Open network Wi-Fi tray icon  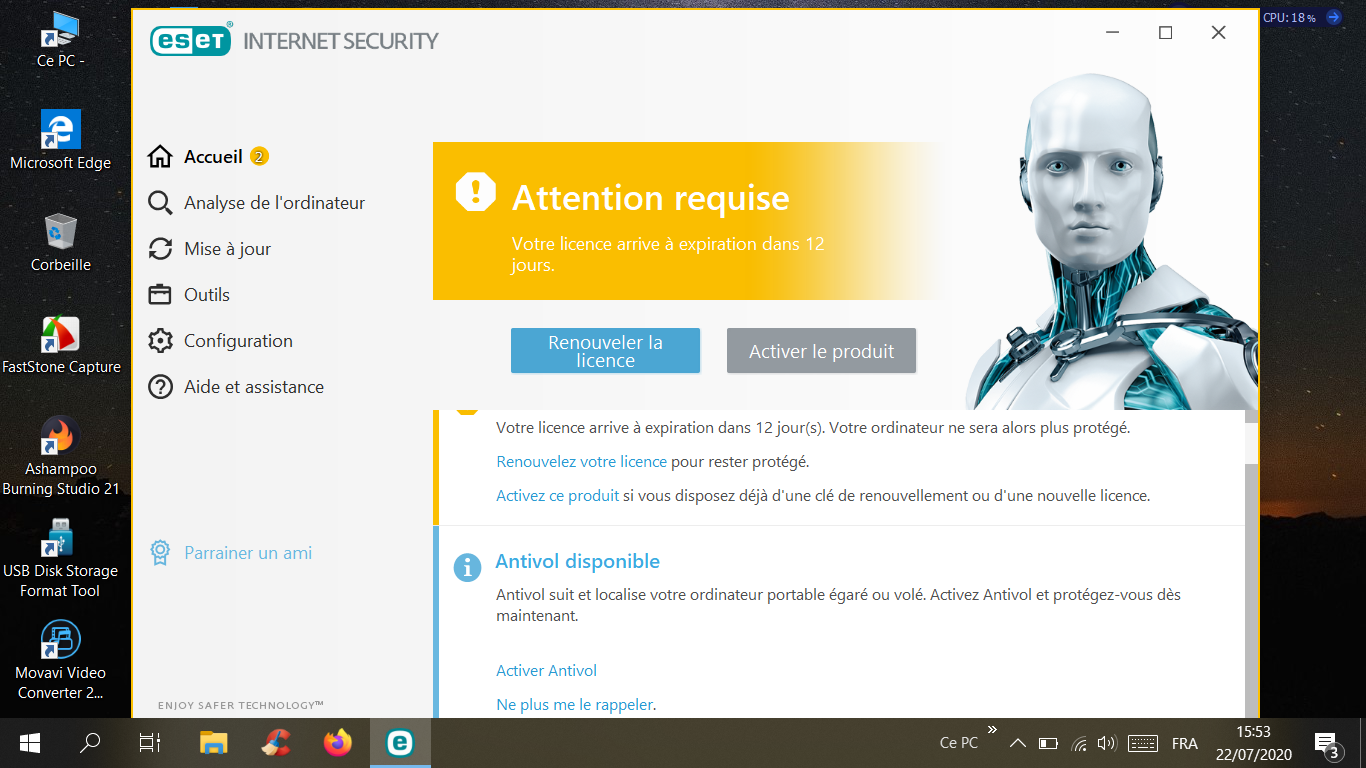(1079, 743)
